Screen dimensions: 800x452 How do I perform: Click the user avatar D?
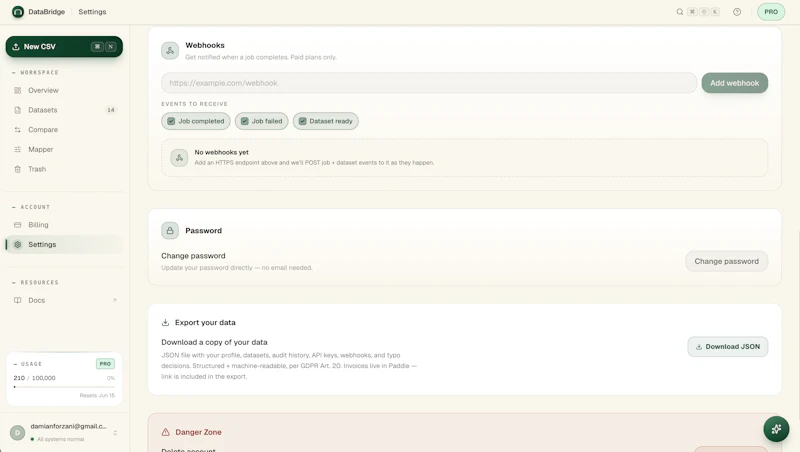point(17,433)
